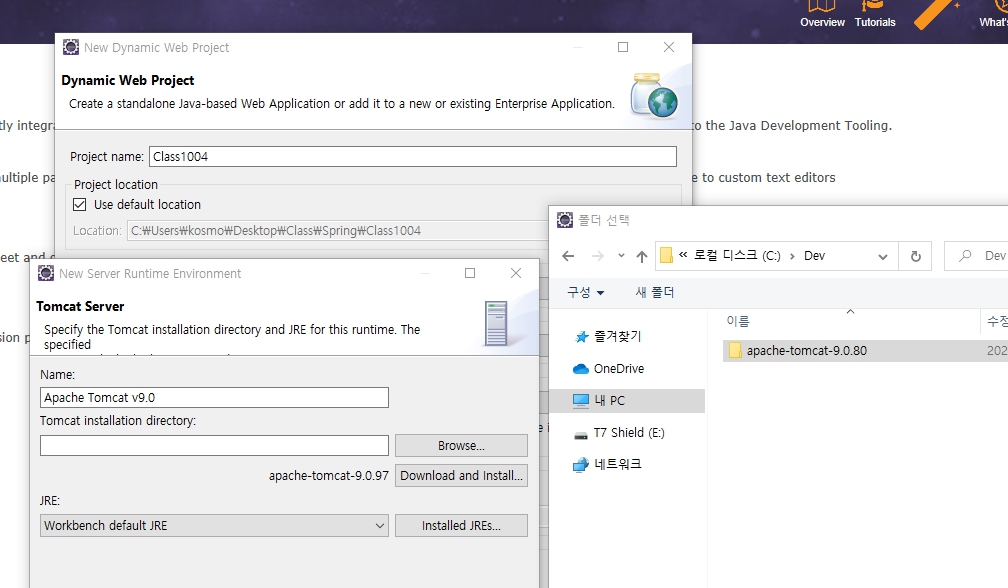This screenshot has width=1008, height=588.
Task: Click the 새 폴더 button
Action: 654,292
